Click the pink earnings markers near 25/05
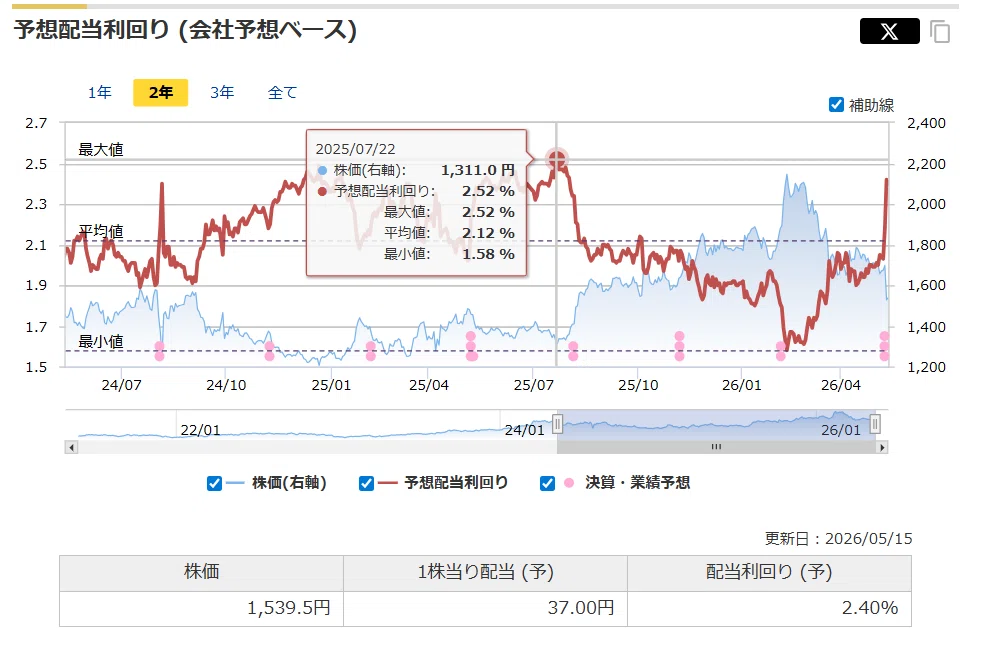988x668 pixels. click(x=471, y=347)
